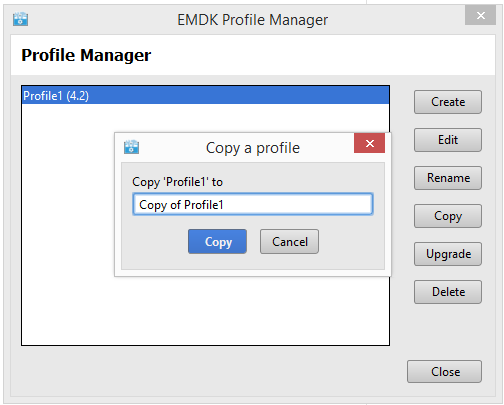Image resolution: width=504 pixels, height=405 pixels.
Task: Close the EMDK Profile Manager window with X
Action: [480, 15]
